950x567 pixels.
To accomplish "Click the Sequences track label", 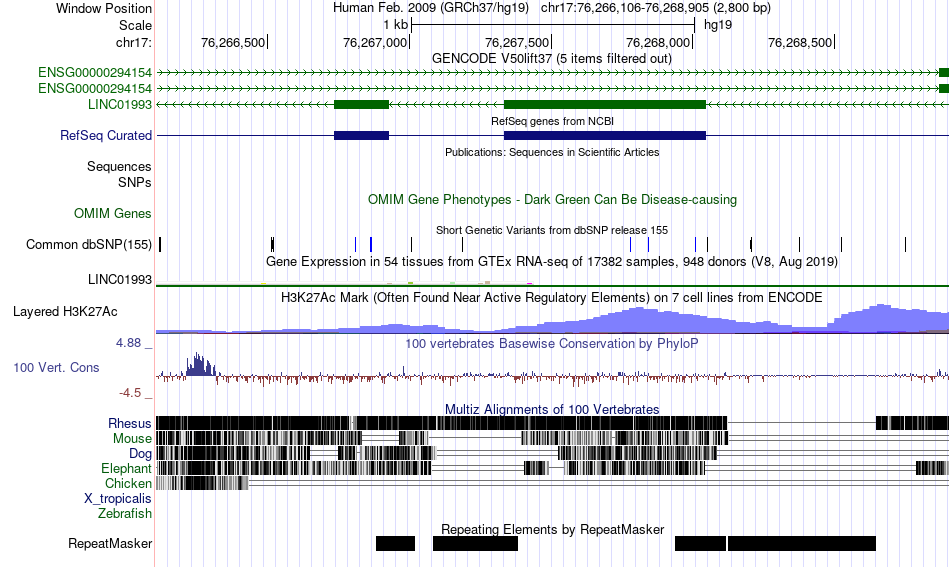I will click(119, 167).
